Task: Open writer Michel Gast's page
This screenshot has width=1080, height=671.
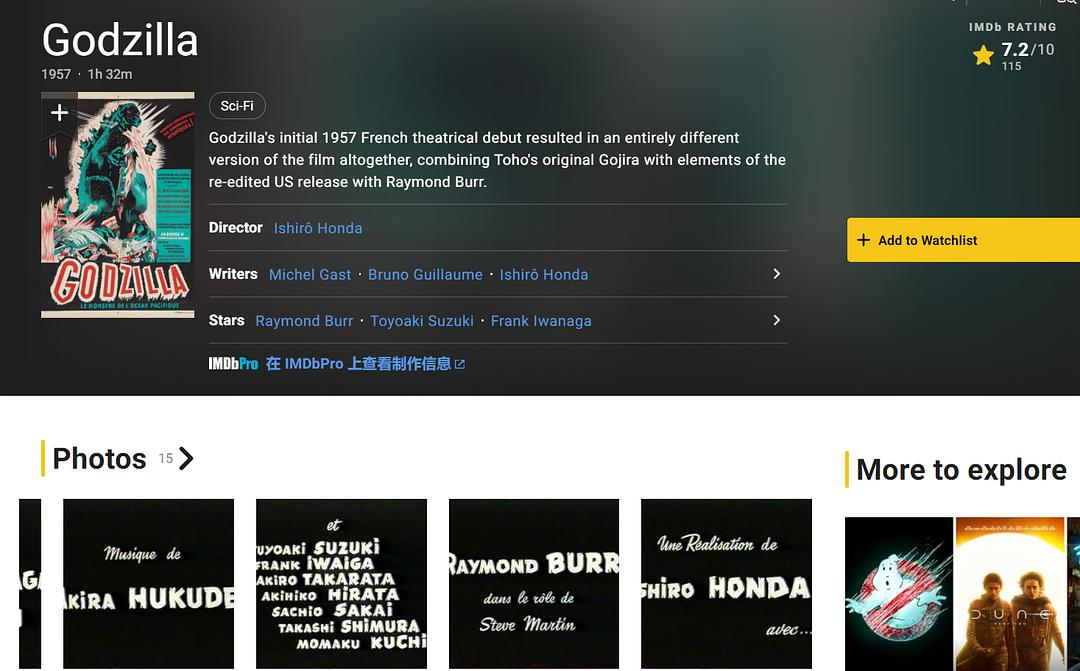Action: (310, 274)
